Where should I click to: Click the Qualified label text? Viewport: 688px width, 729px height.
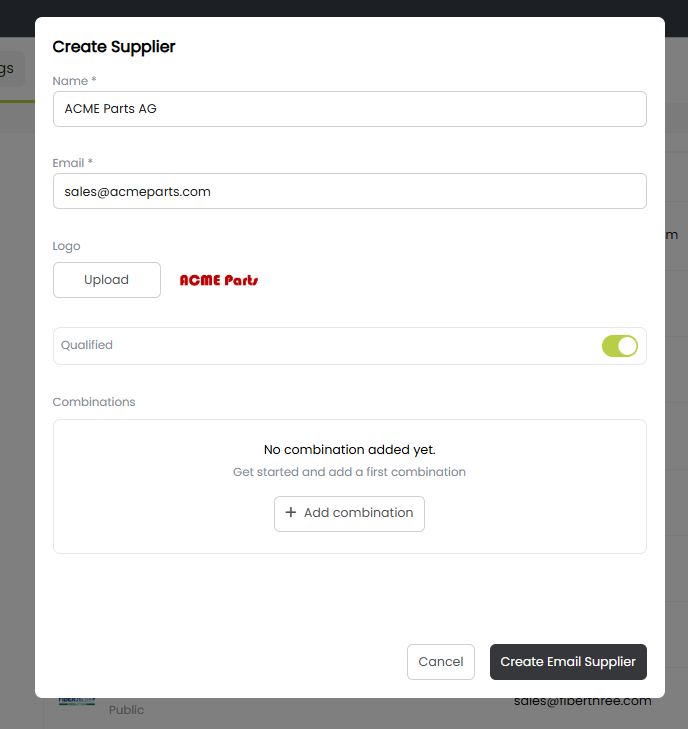87,345
